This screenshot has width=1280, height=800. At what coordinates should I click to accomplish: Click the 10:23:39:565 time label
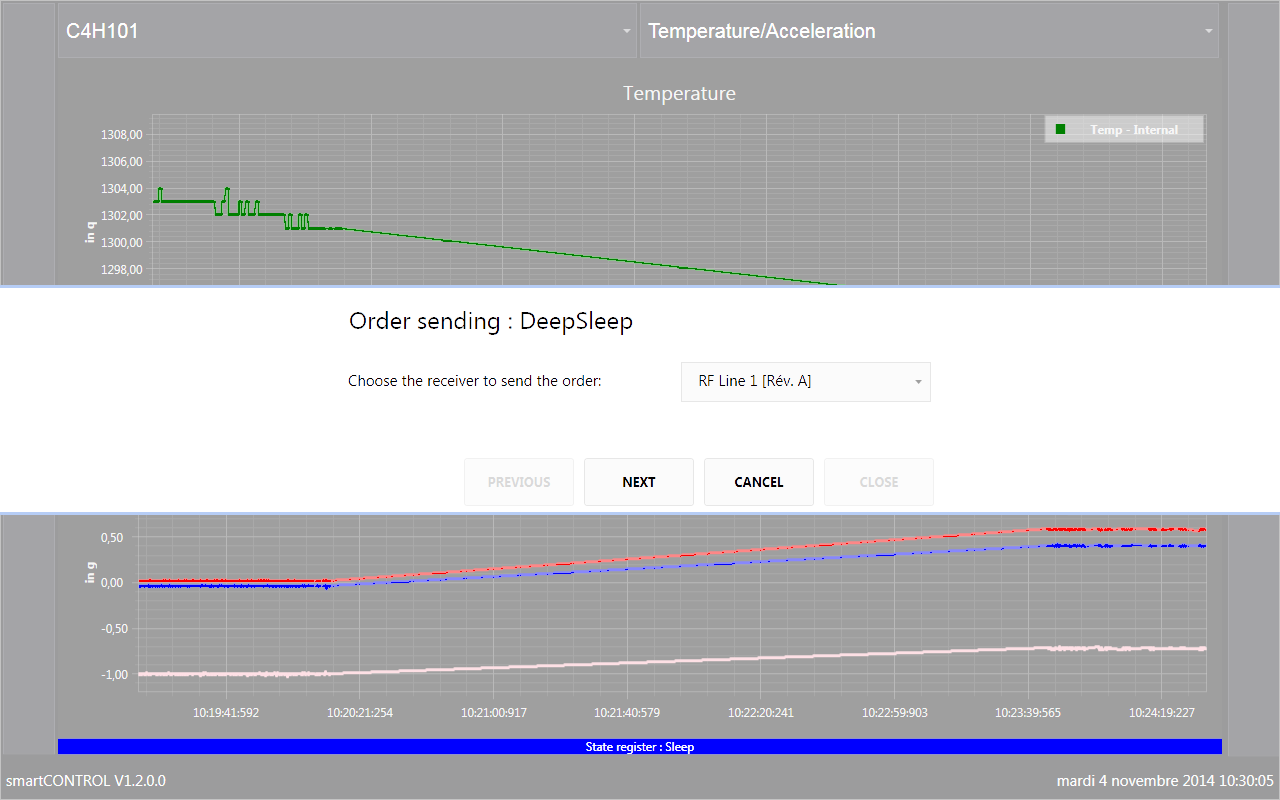(x=1028, y=713)
